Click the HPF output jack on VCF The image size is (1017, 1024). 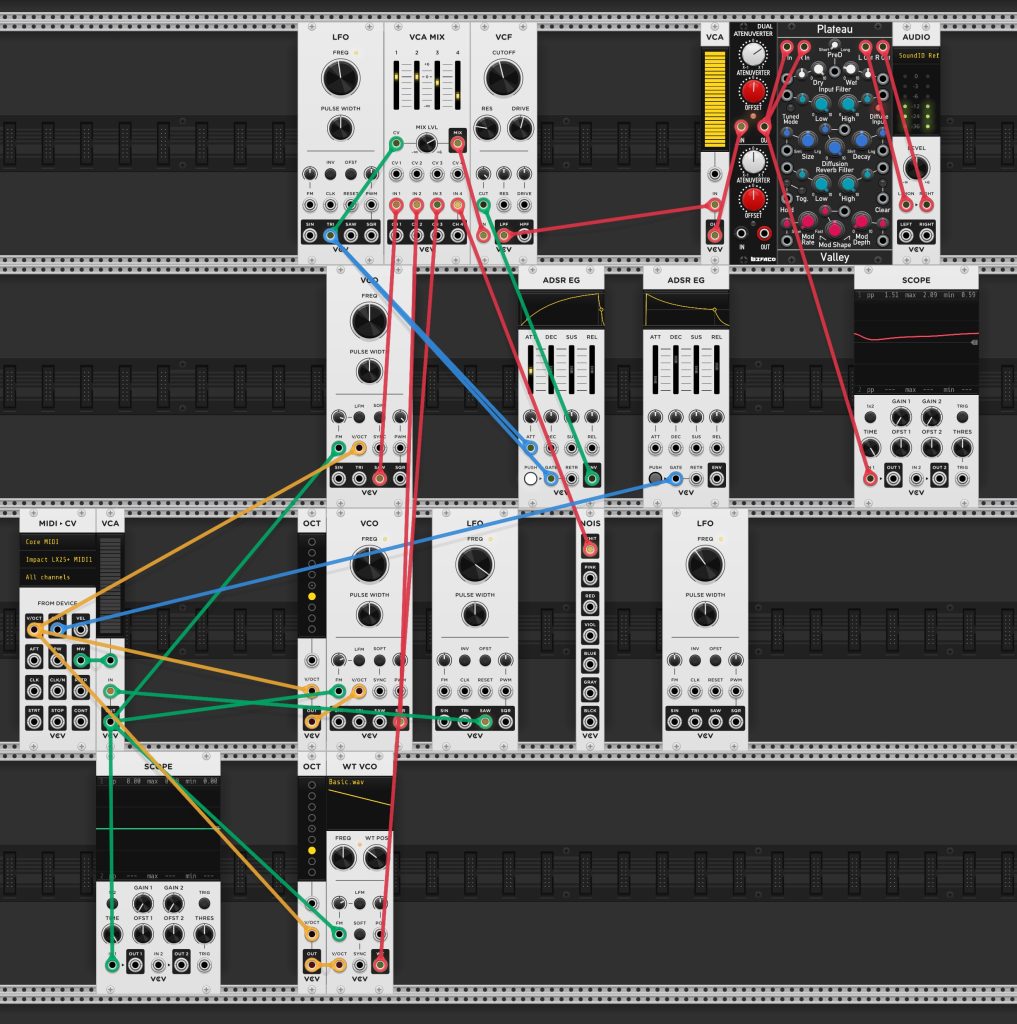click(524, 236)
